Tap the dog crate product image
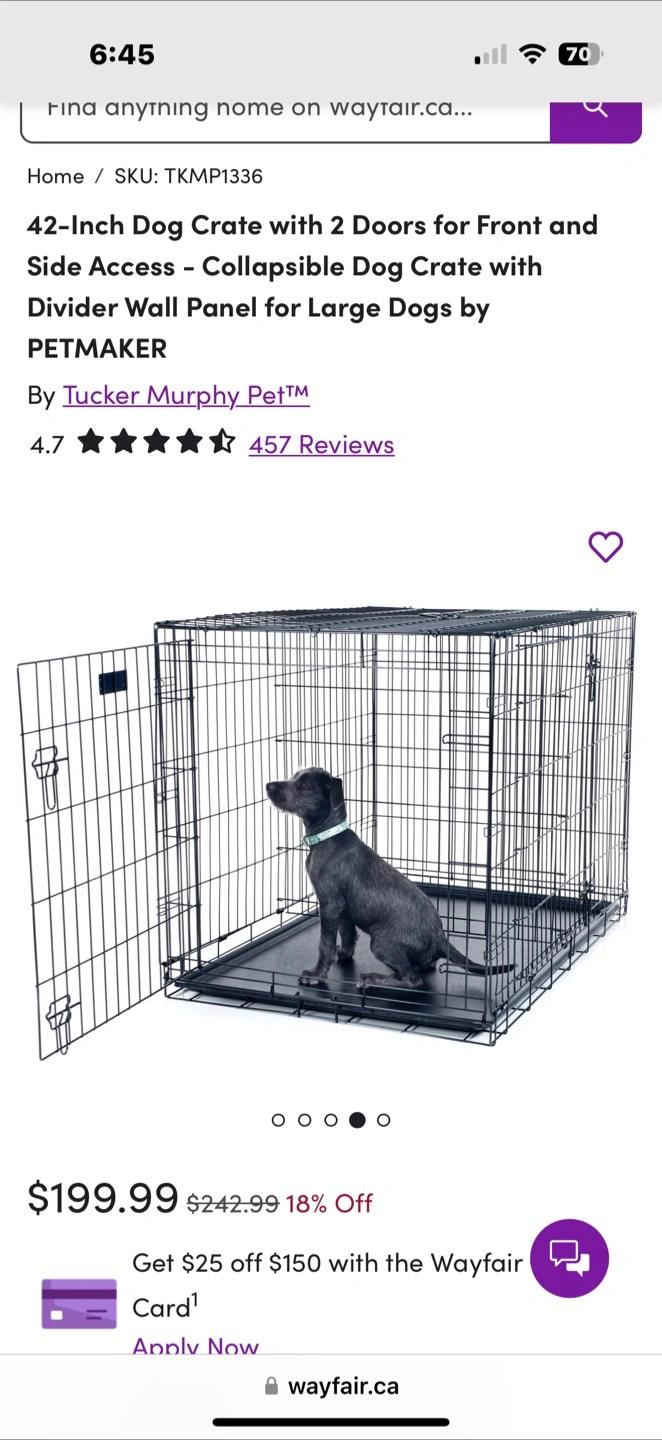Image resolution: width=662 pixels, height=1440 pixels. pos(327,830)
